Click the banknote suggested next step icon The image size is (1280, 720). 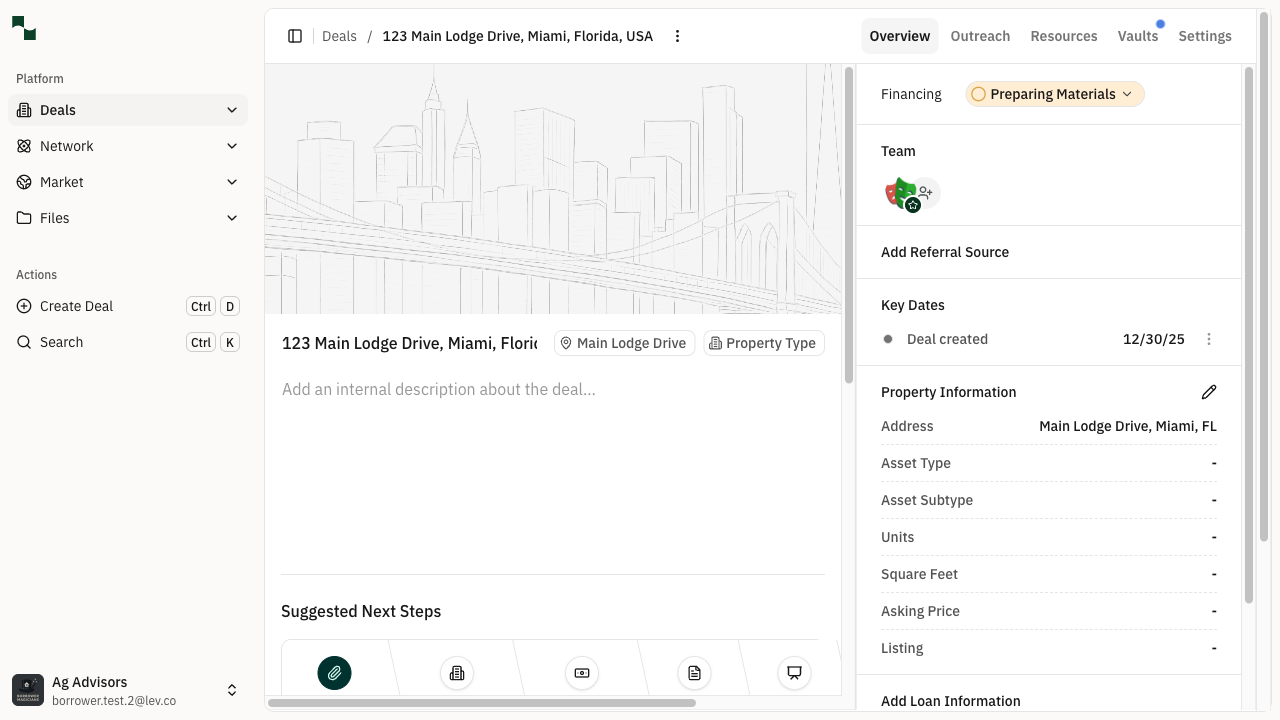(x=581, y=673)
